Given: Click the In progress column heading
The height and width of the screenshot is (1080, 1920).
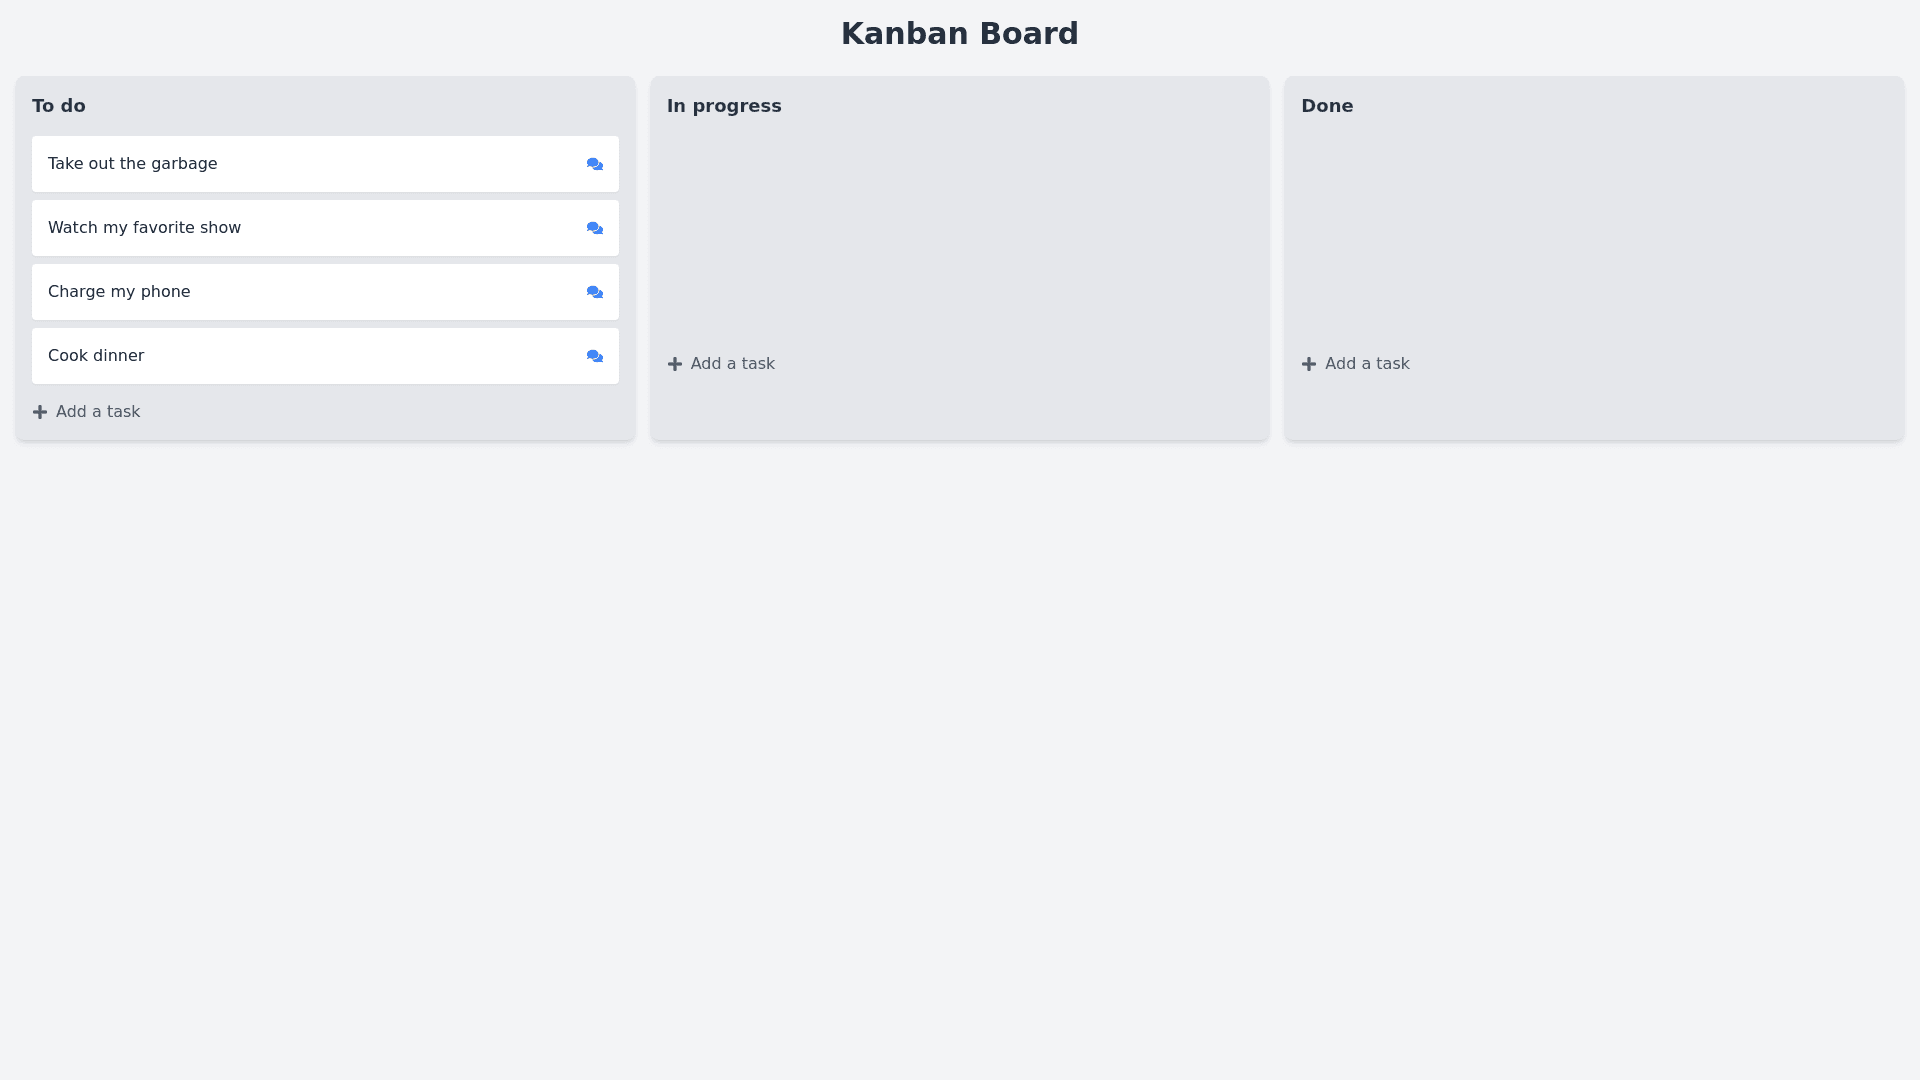Looking at the screenshot, I should (724, 106).
